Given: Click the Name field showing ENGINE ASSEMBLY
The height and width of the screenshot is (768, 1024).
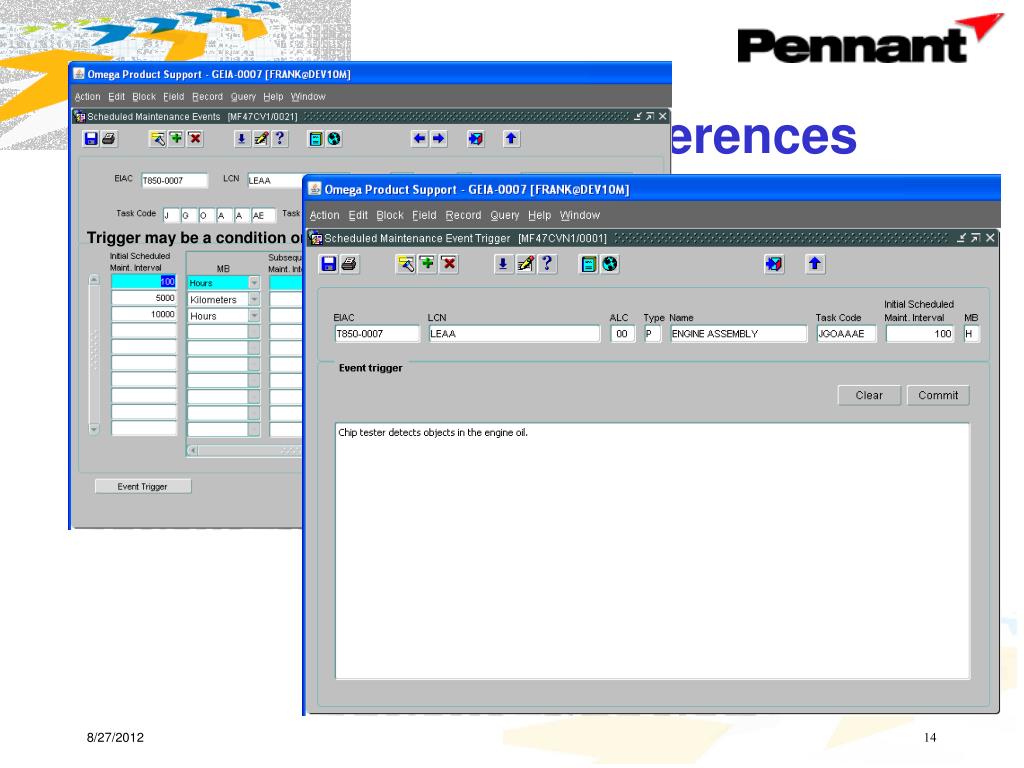Looking at the screenshot, I should coord(738,334).
